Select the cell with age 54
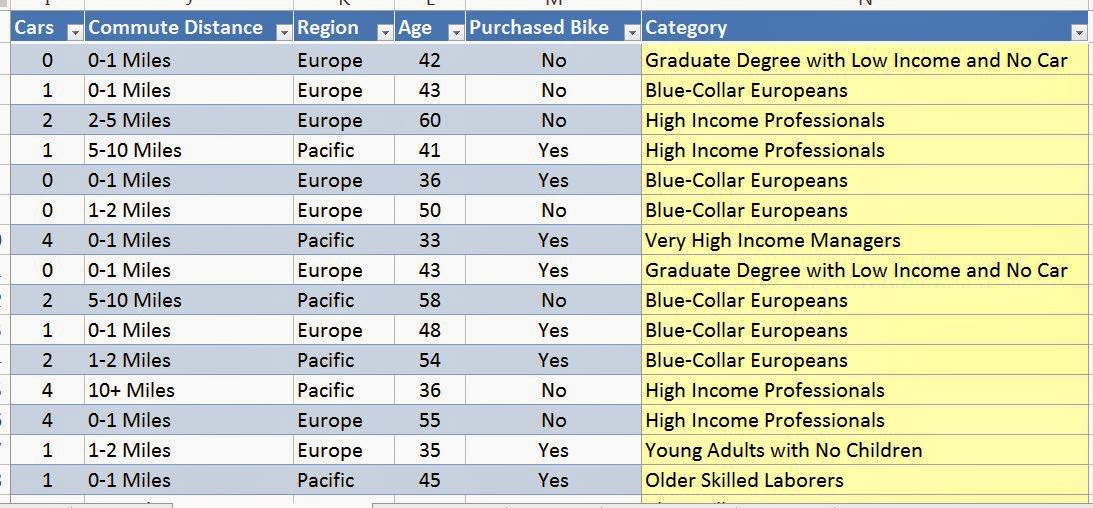The image size is (1093, 508). [x=430, y=360]
